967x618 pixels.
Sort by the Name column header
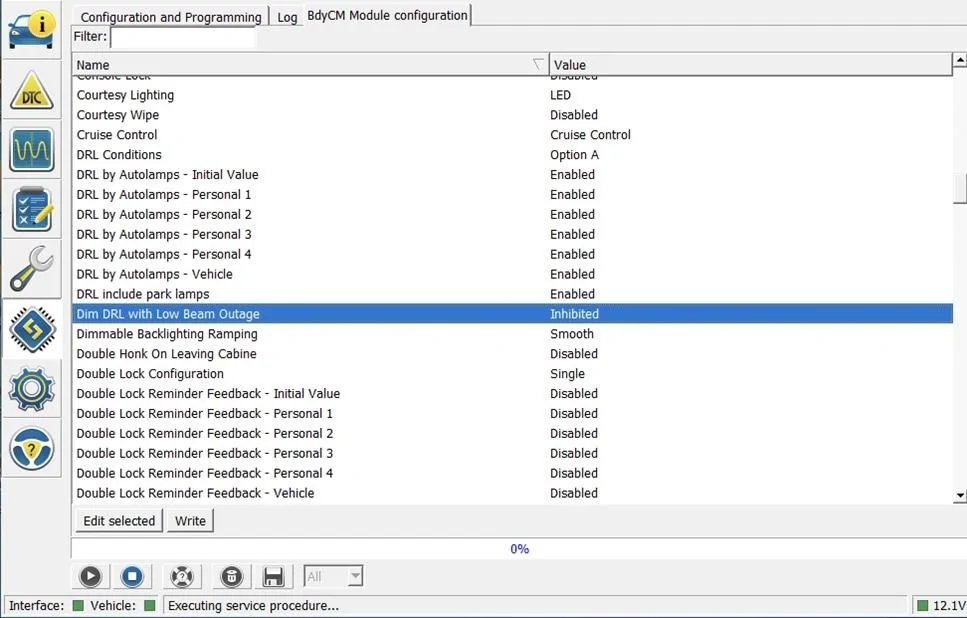310,64
